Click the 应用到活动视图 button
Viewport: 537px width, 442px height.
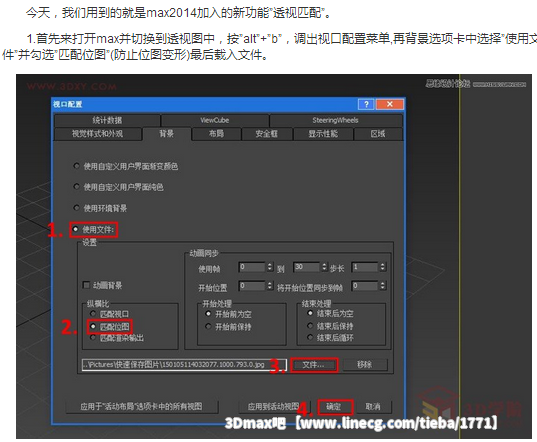coord(274,406)
